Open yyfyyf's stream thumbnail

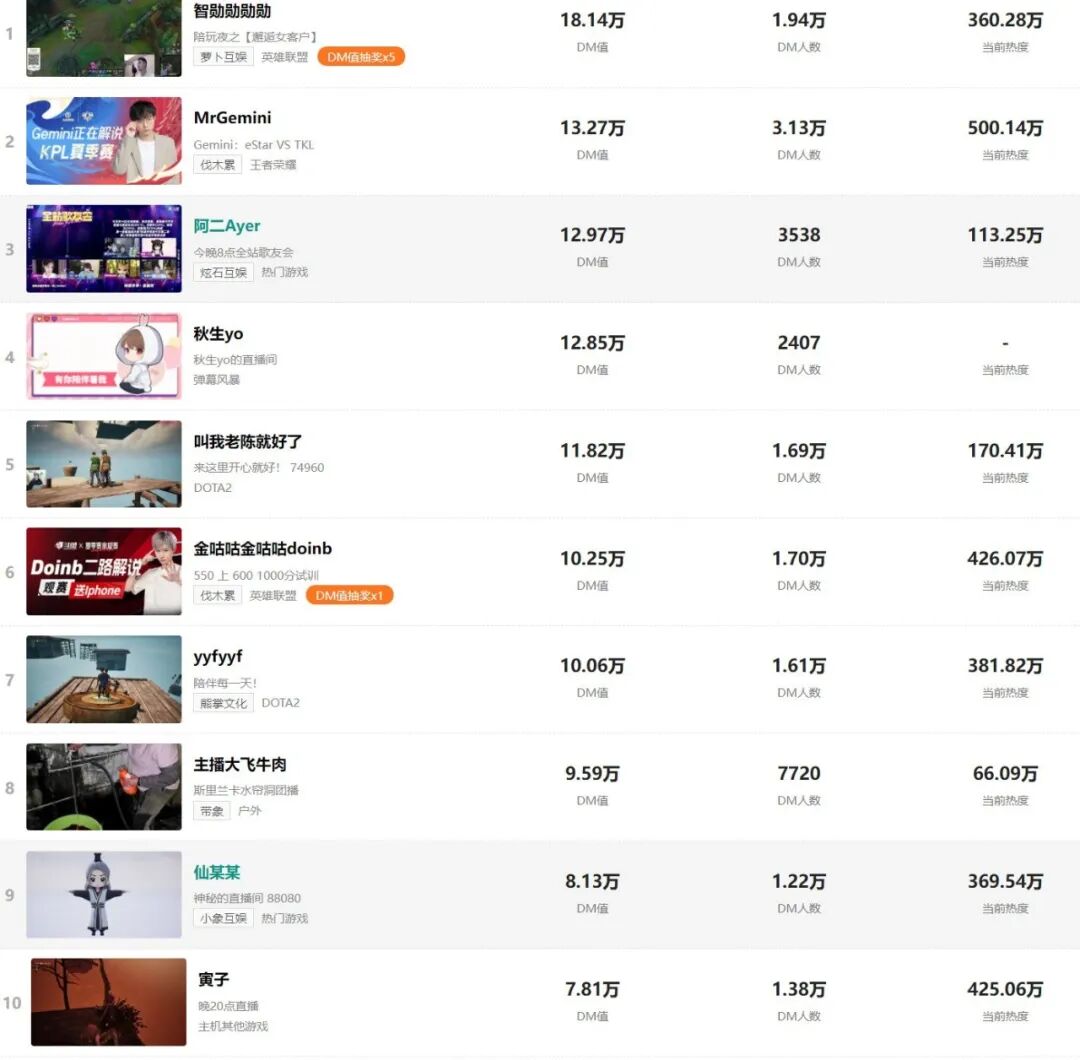pos(104,679)
